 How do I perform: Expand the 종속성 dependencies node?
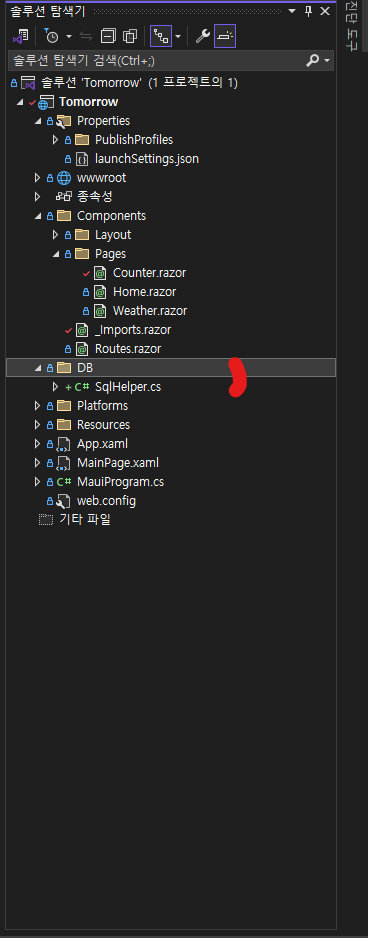[x=38, y=197]
